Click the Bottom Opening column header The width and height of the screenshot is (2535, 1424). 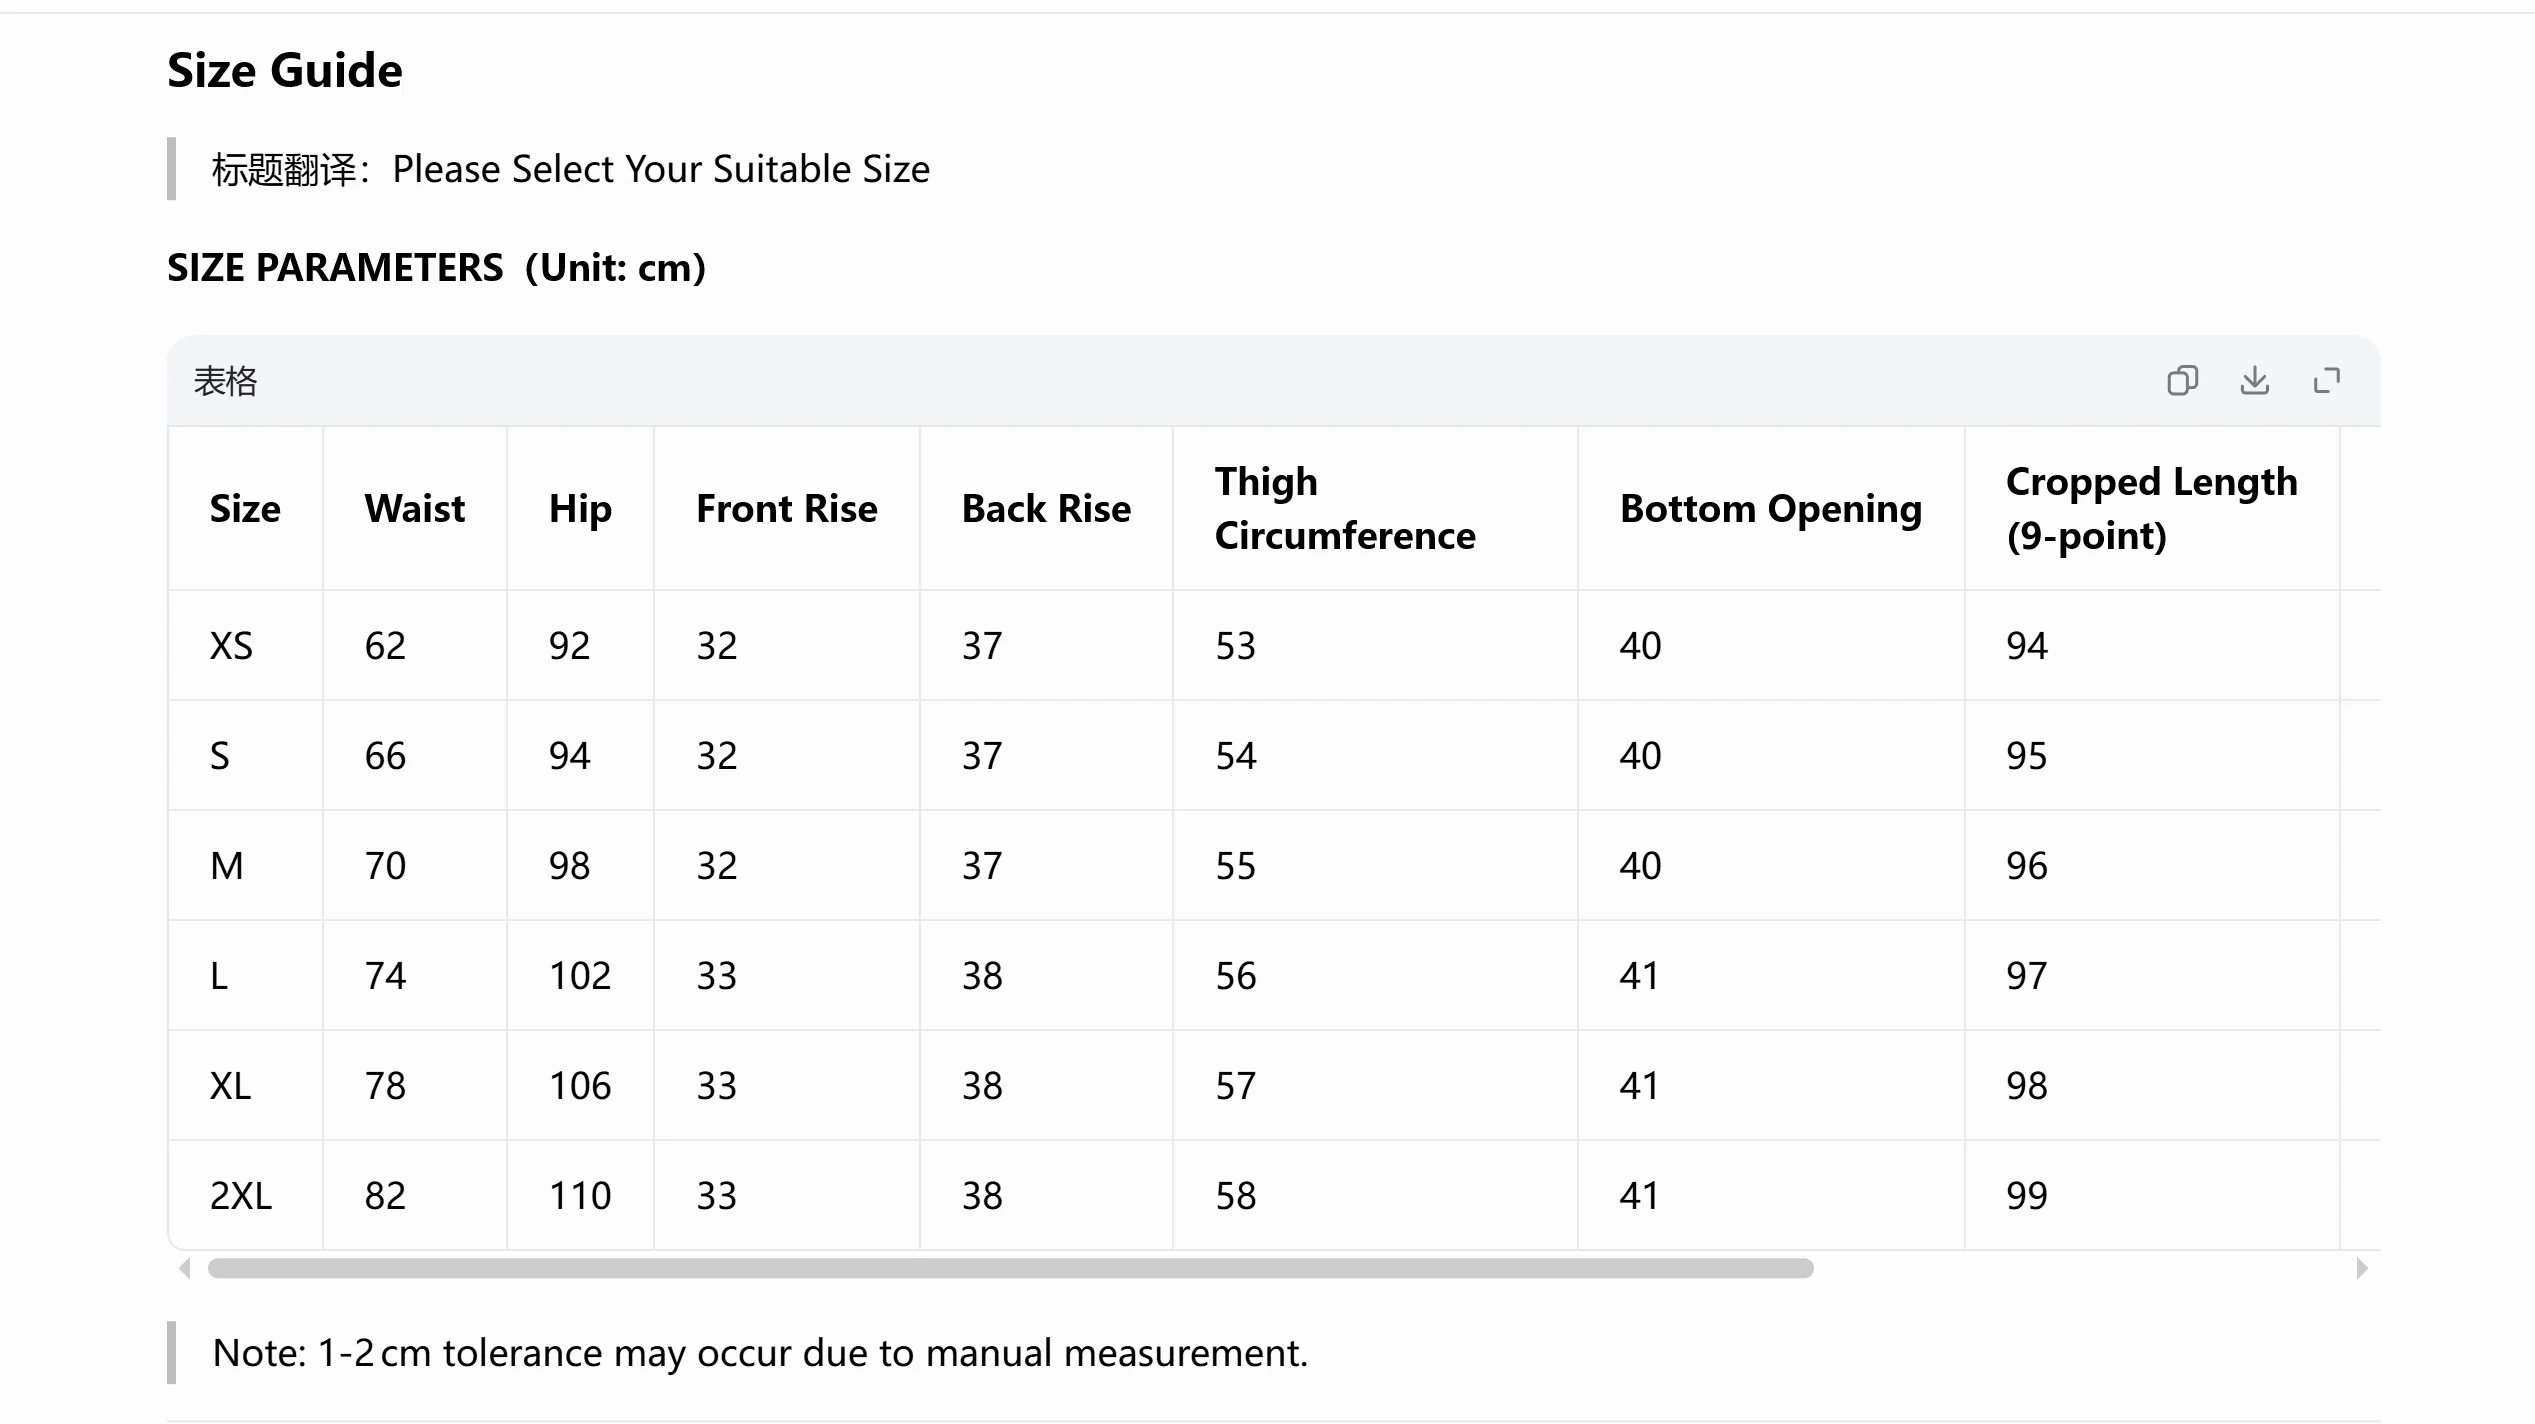coord(1771,510)
